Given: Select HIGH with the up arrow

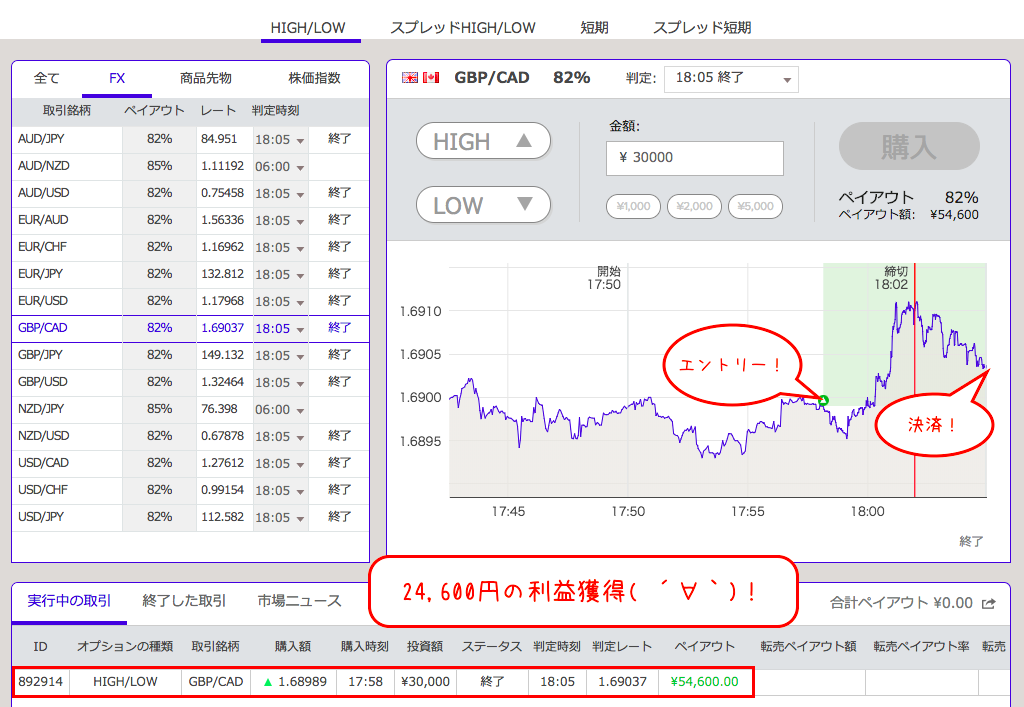Looking at the screenshot, I should point(483,140).
